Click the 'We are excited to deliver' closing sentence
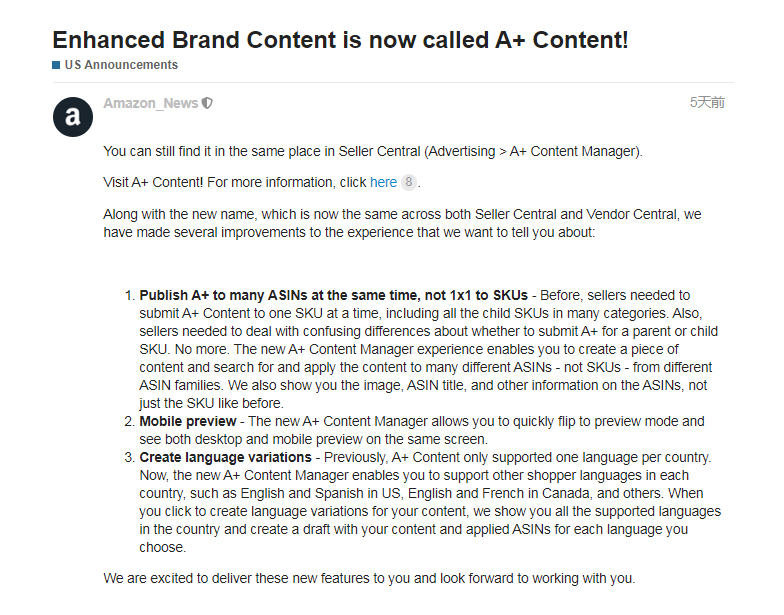 tap(369, 578)
